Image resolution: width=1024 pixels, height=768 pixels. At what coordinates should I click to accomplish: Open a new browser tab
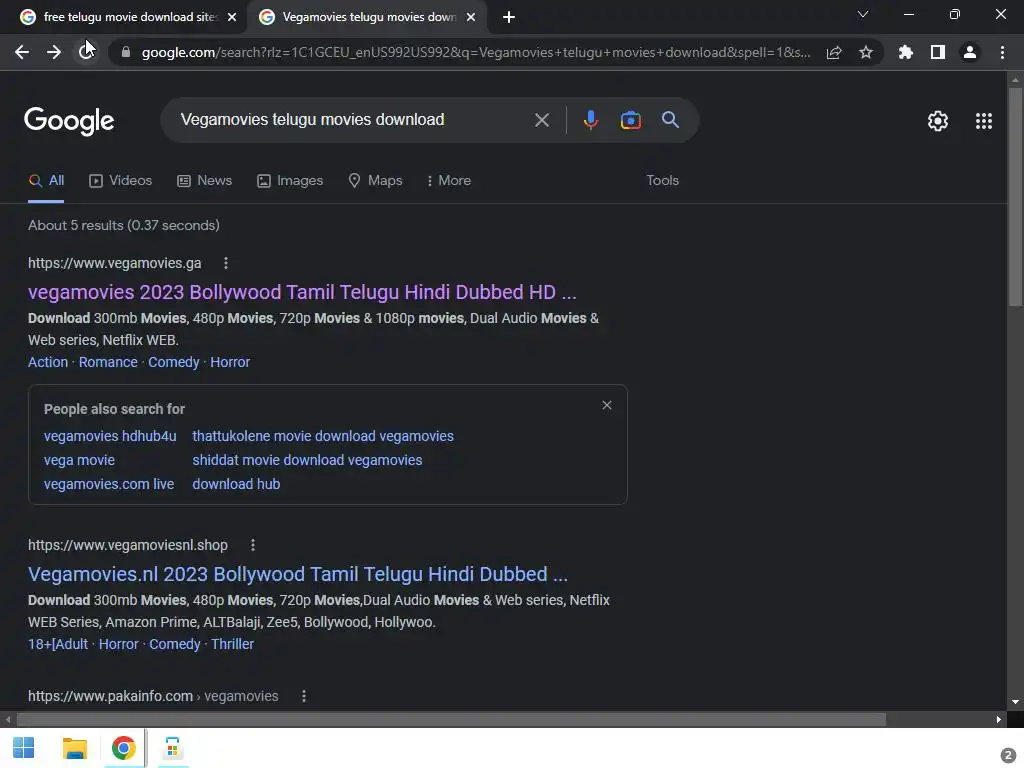509,17
